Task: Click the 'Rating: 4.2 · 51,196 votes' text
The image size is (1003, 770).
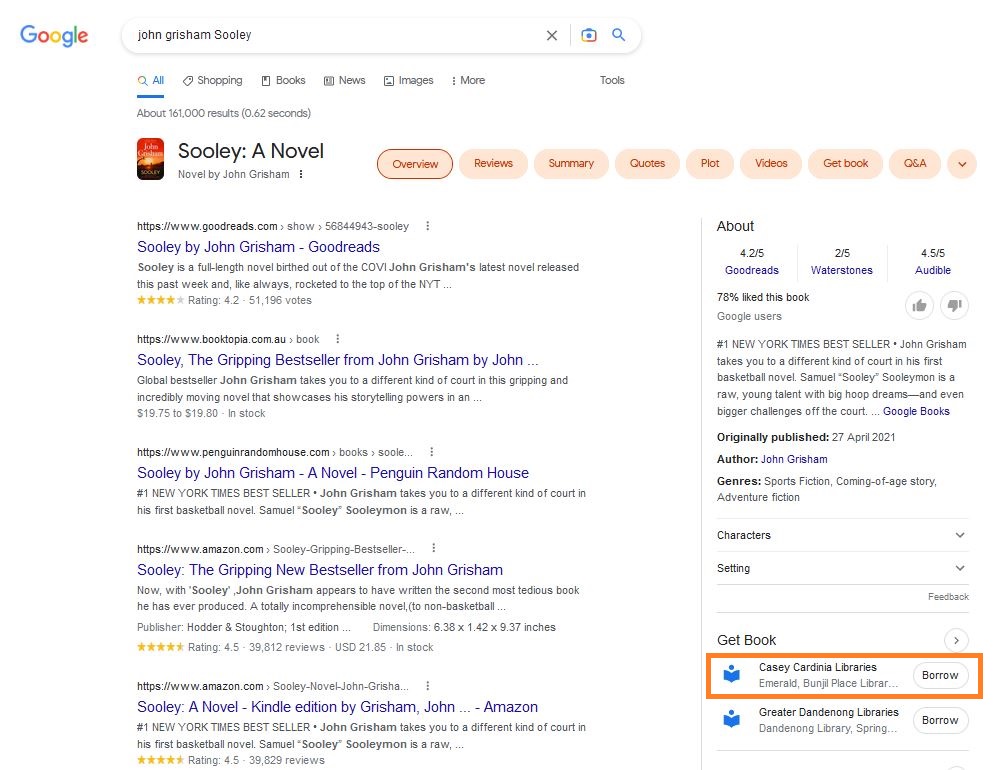Action: click(x=249, y=301)
